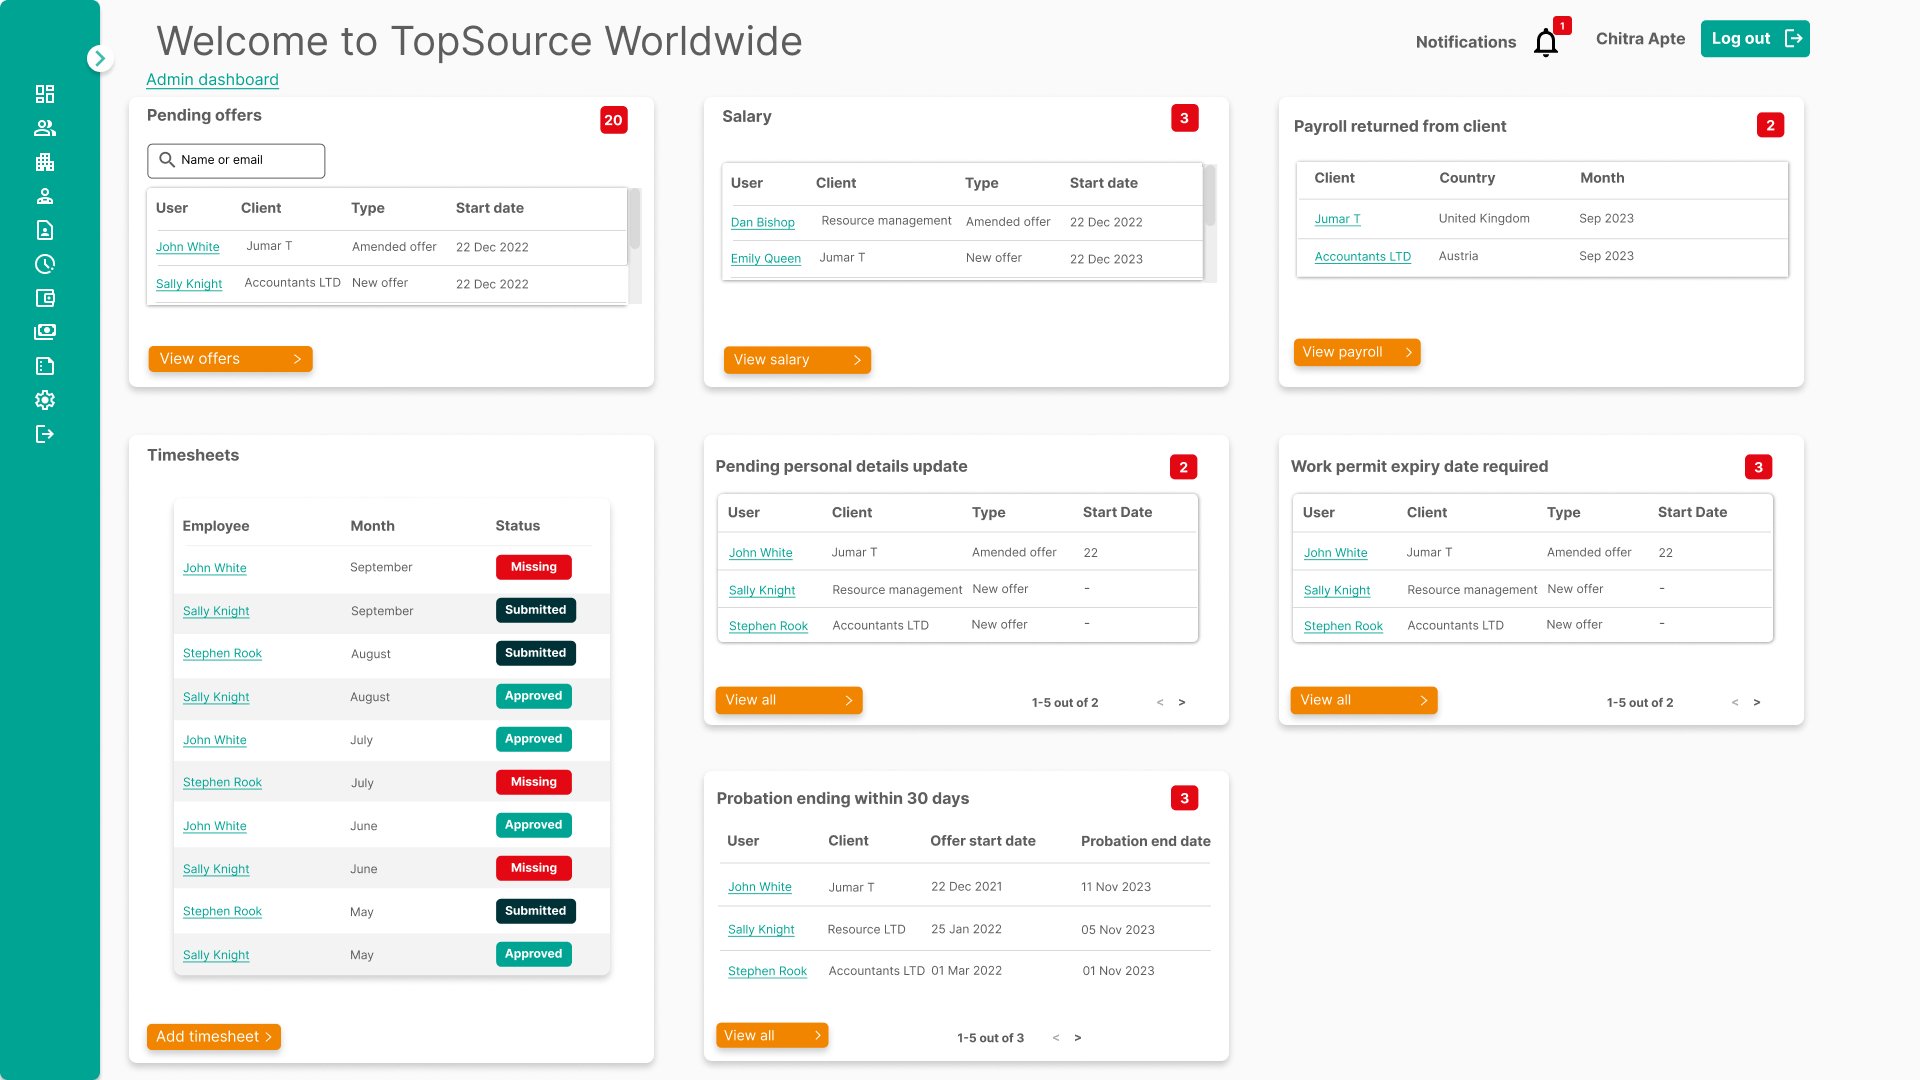1920x1080 pixels.
Task: Open the users group icon in sidebar
Action: (x=45, y=128)
